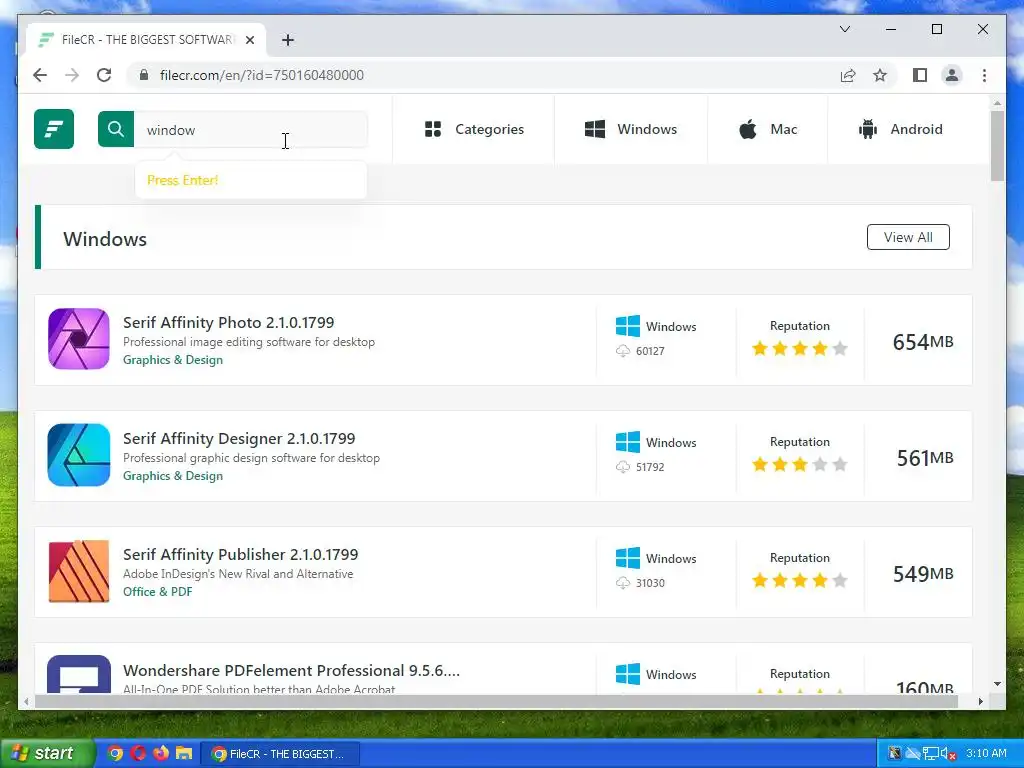Go forward in browser
The image size is (1024, 768).
(x=72, y=75)
